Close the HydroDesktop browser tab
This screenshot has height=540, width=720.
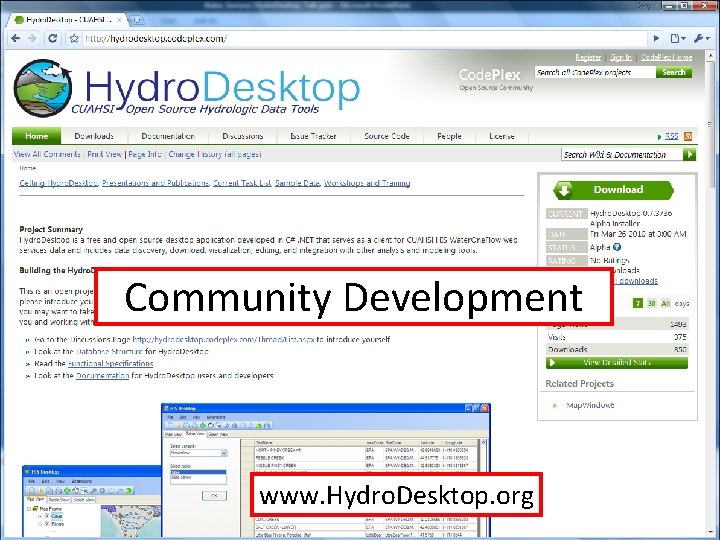point(119,20)
